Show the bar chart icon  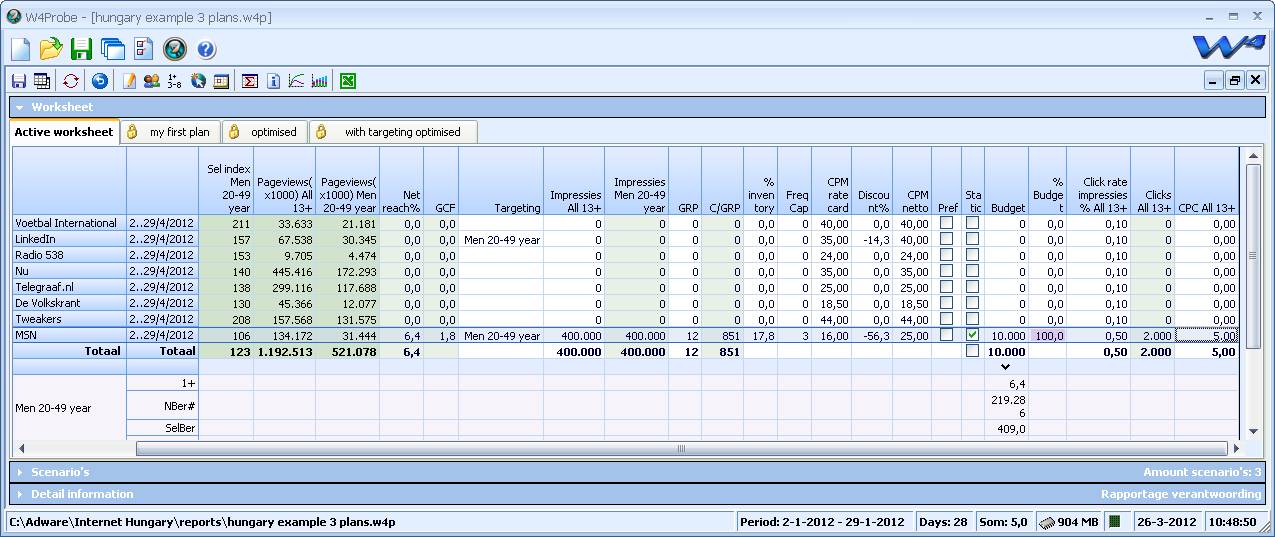(320, 81)
